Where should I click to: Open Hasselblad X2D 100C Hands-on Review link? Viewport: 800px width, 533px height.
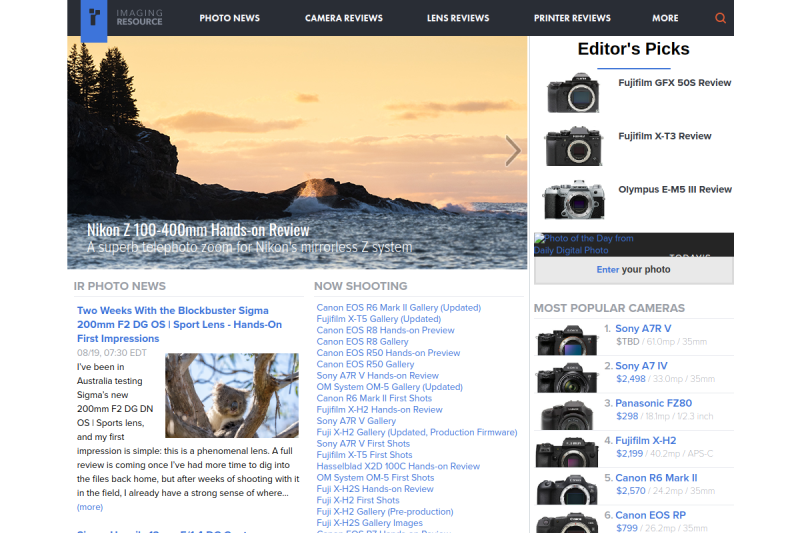[x=398, y=466]
